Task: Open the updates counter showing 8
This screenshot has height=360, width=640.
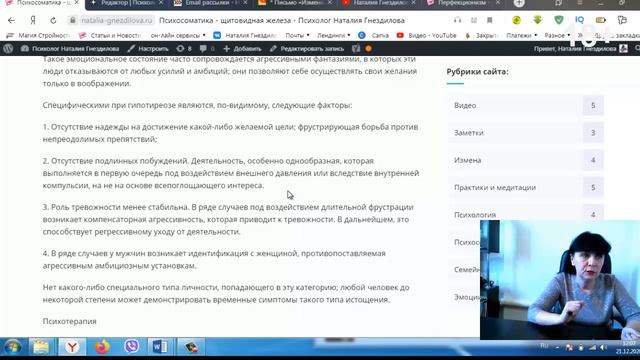Action: [184, 49]
